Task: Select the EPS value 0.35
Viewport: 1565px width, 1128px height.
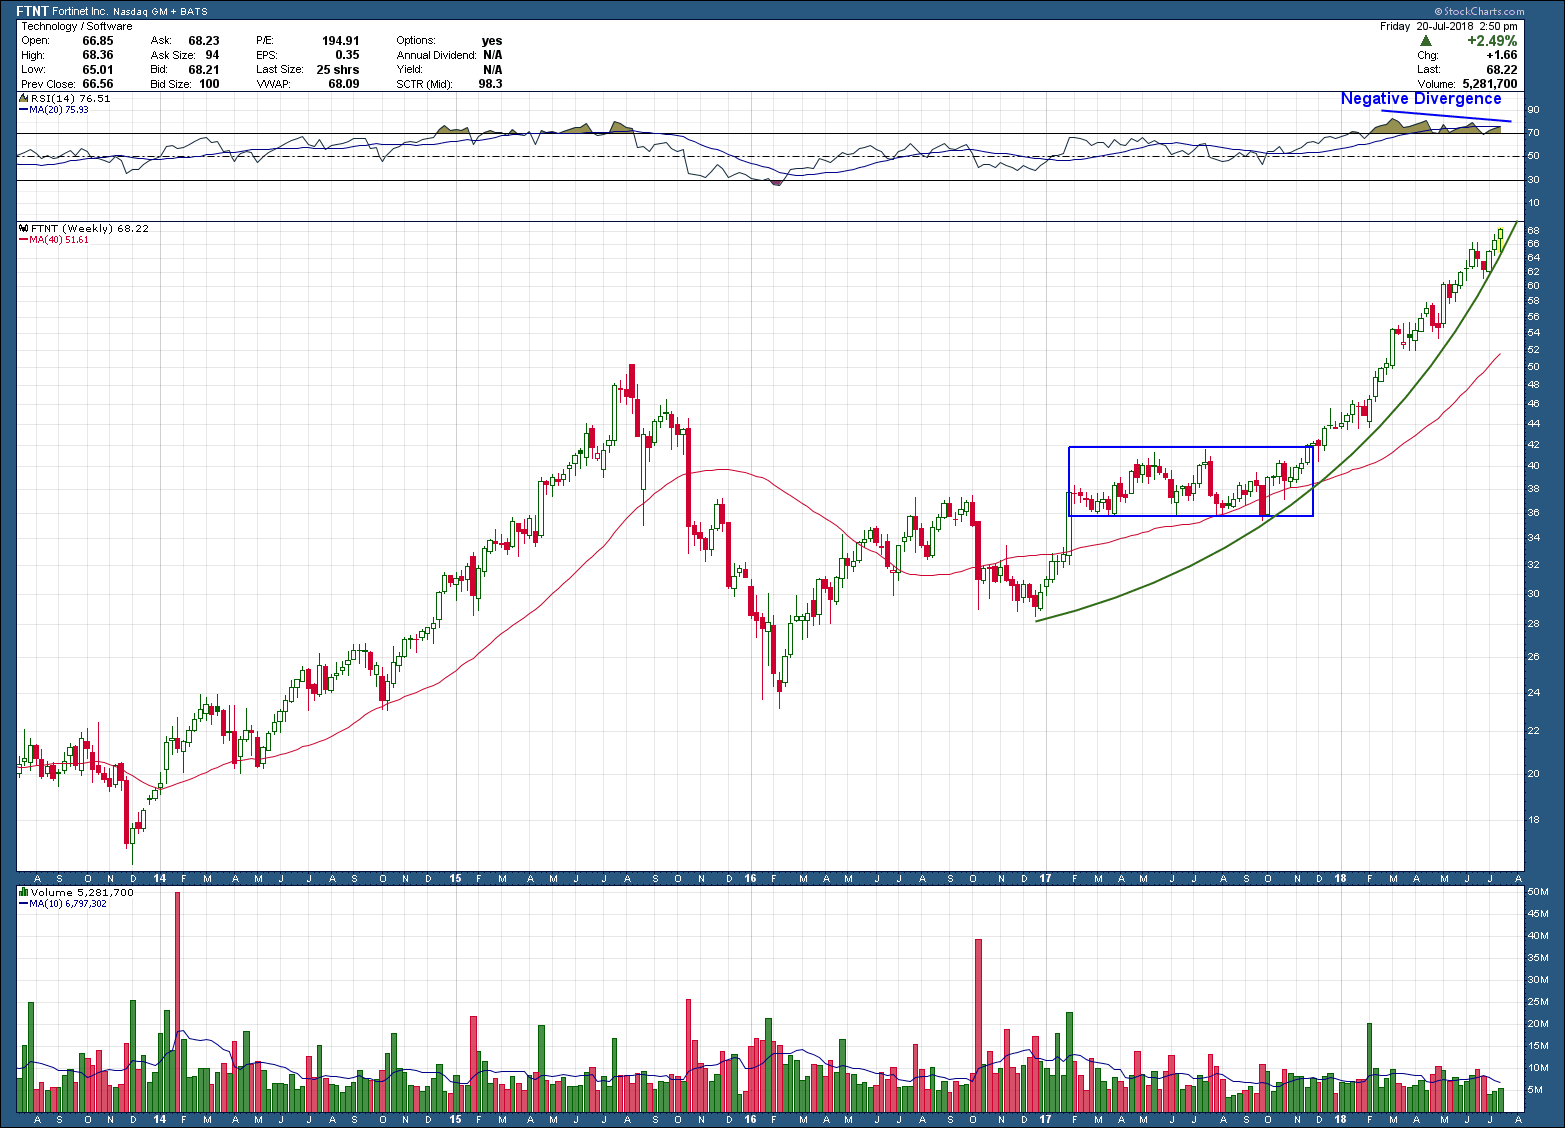Action: pos(348,55)
